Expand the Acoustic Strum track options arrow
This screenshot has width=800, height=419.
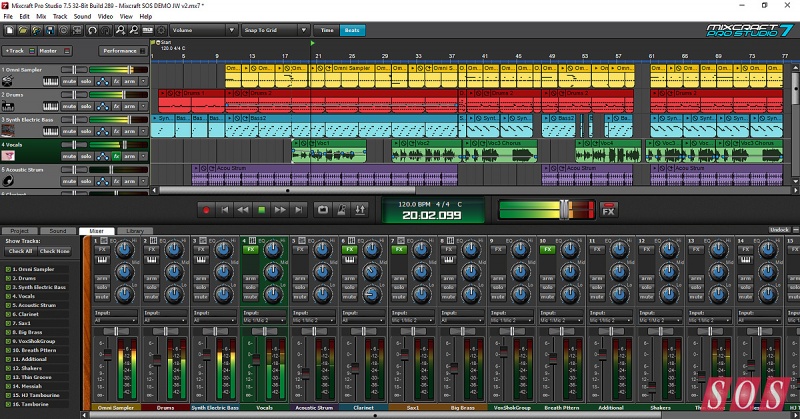coord(143,181)
